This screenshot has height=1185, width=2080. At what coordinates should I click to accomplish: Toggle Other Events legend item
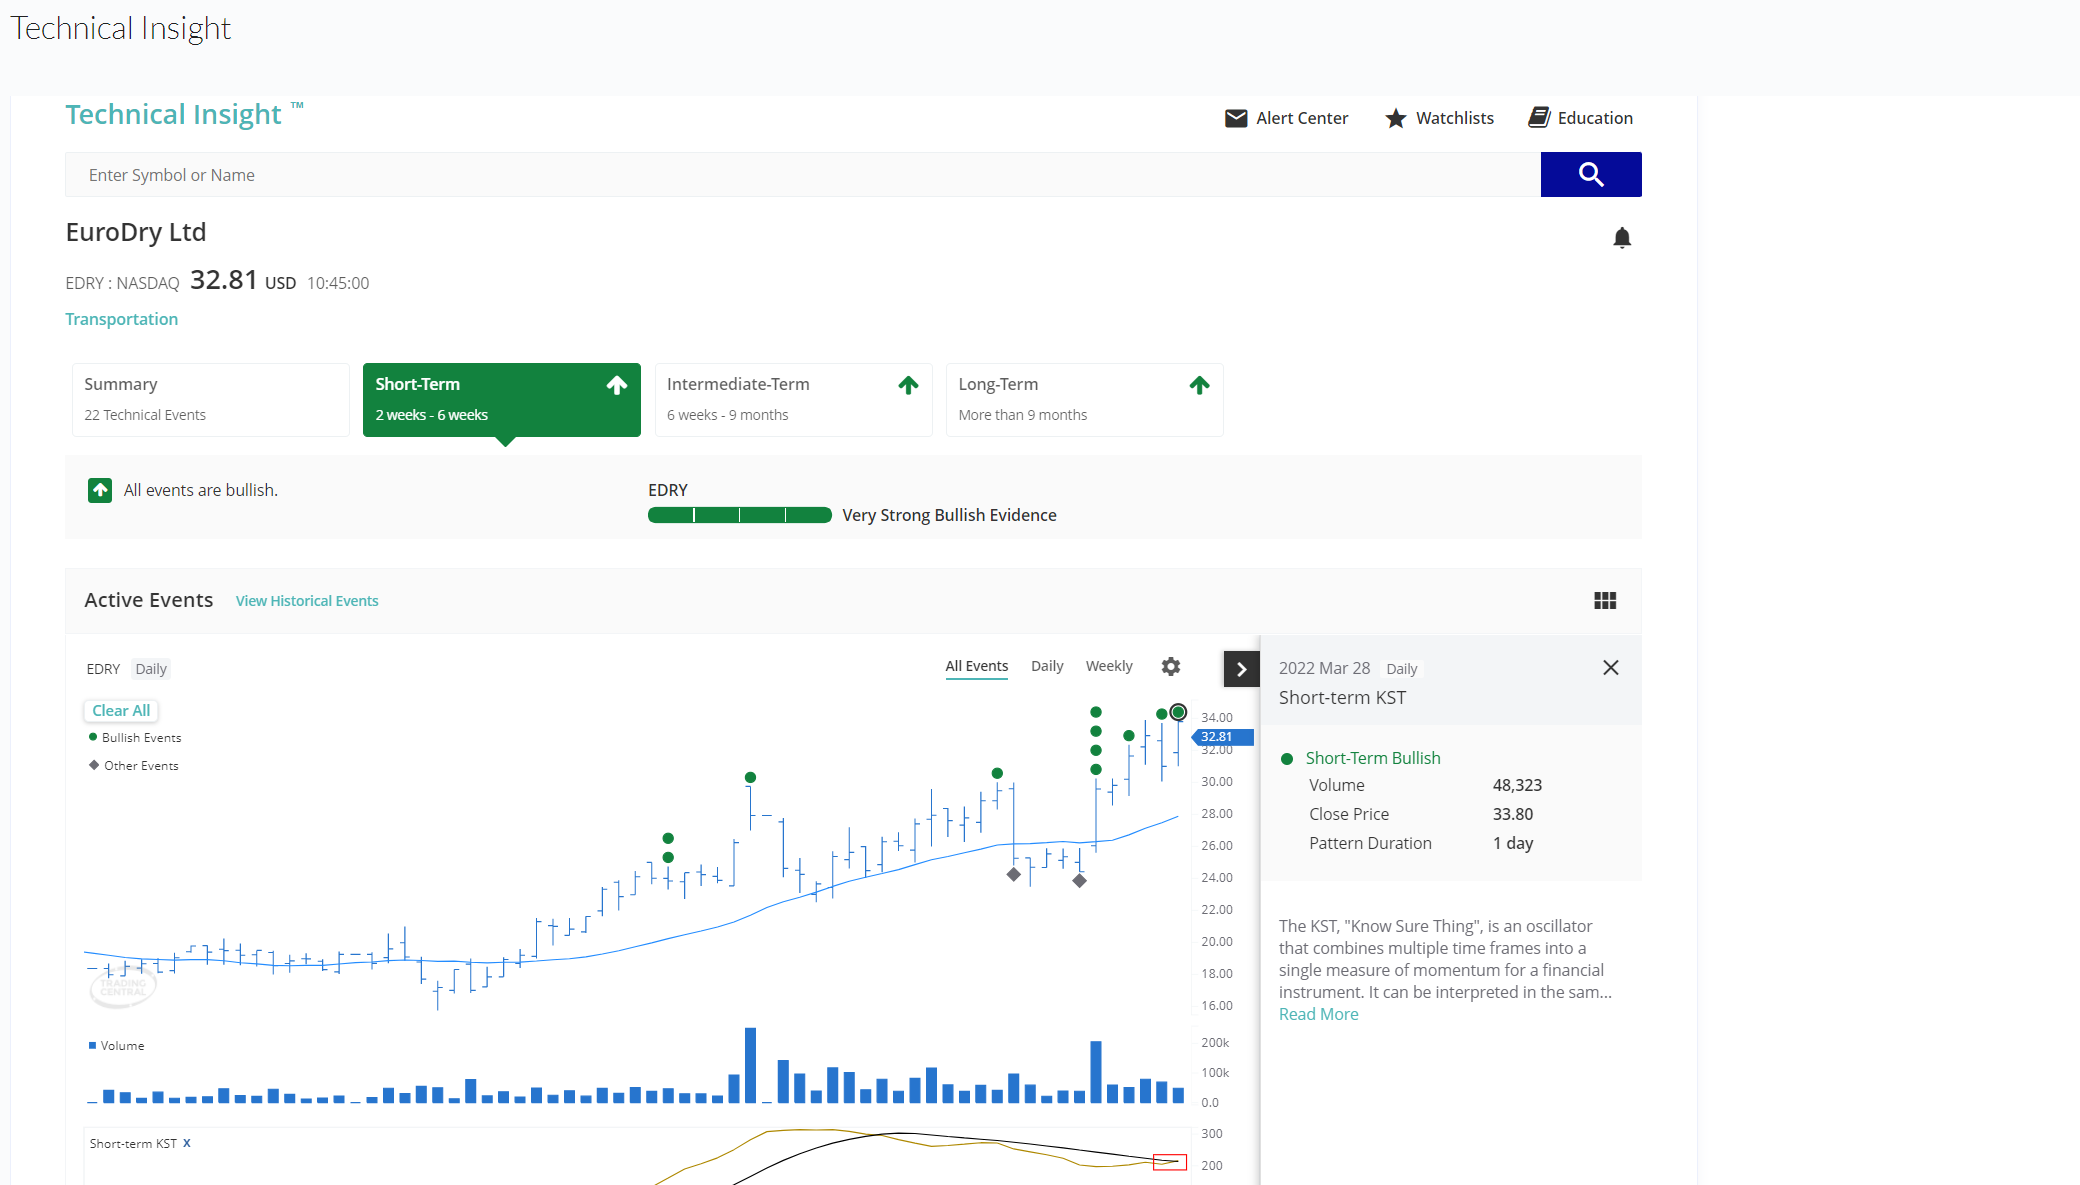tap(134, 766)
